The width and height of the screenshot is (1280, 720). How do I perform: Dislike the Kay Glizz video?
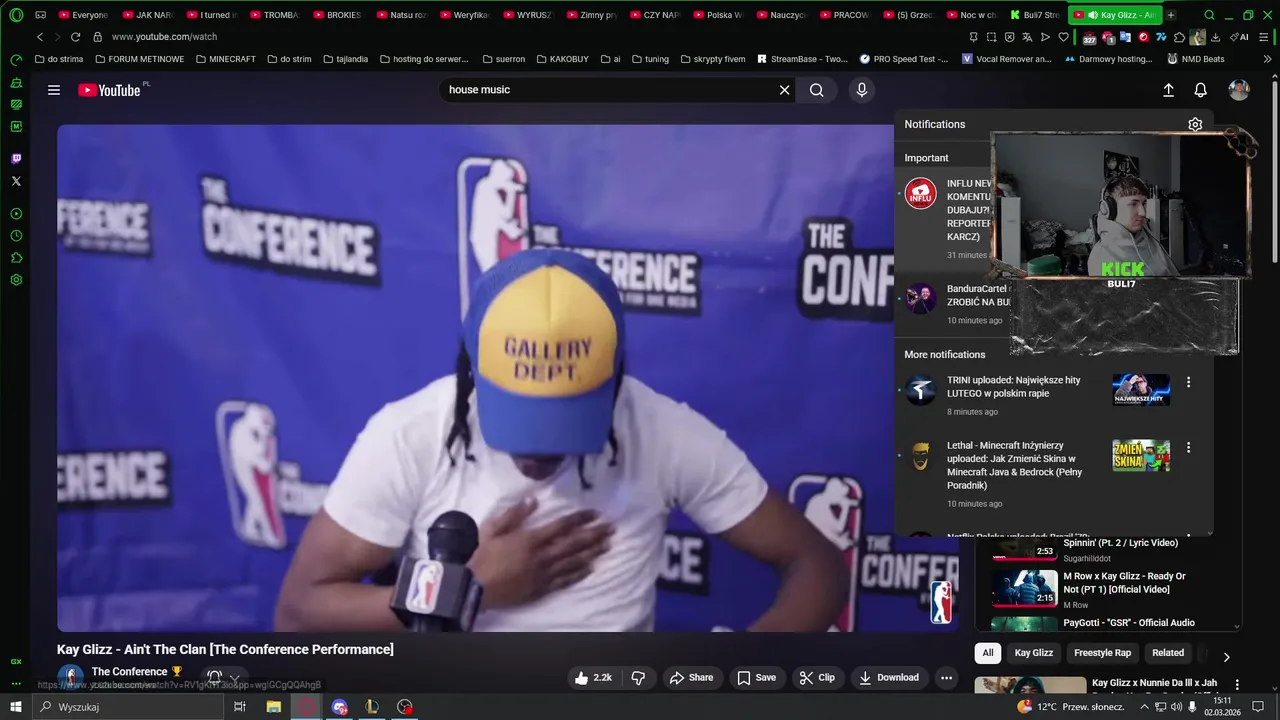[x=638, y=678]
